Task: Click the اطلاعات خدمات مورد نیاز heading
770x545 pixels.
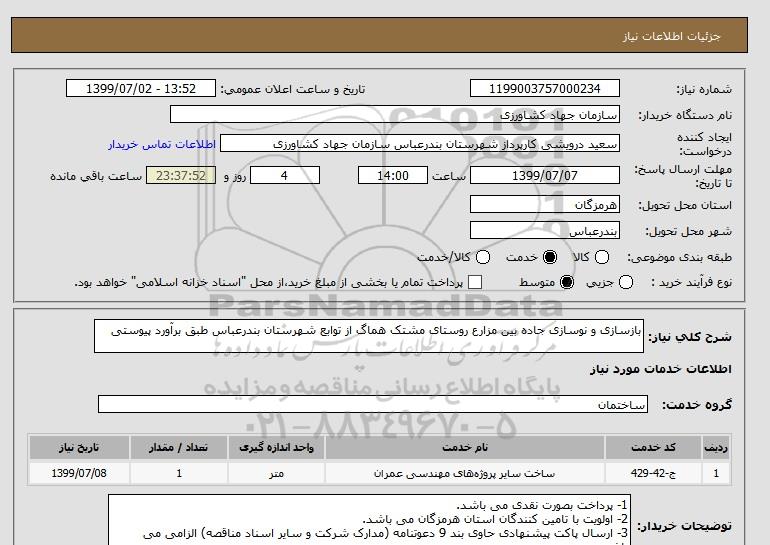Action: tap(660, 369)
